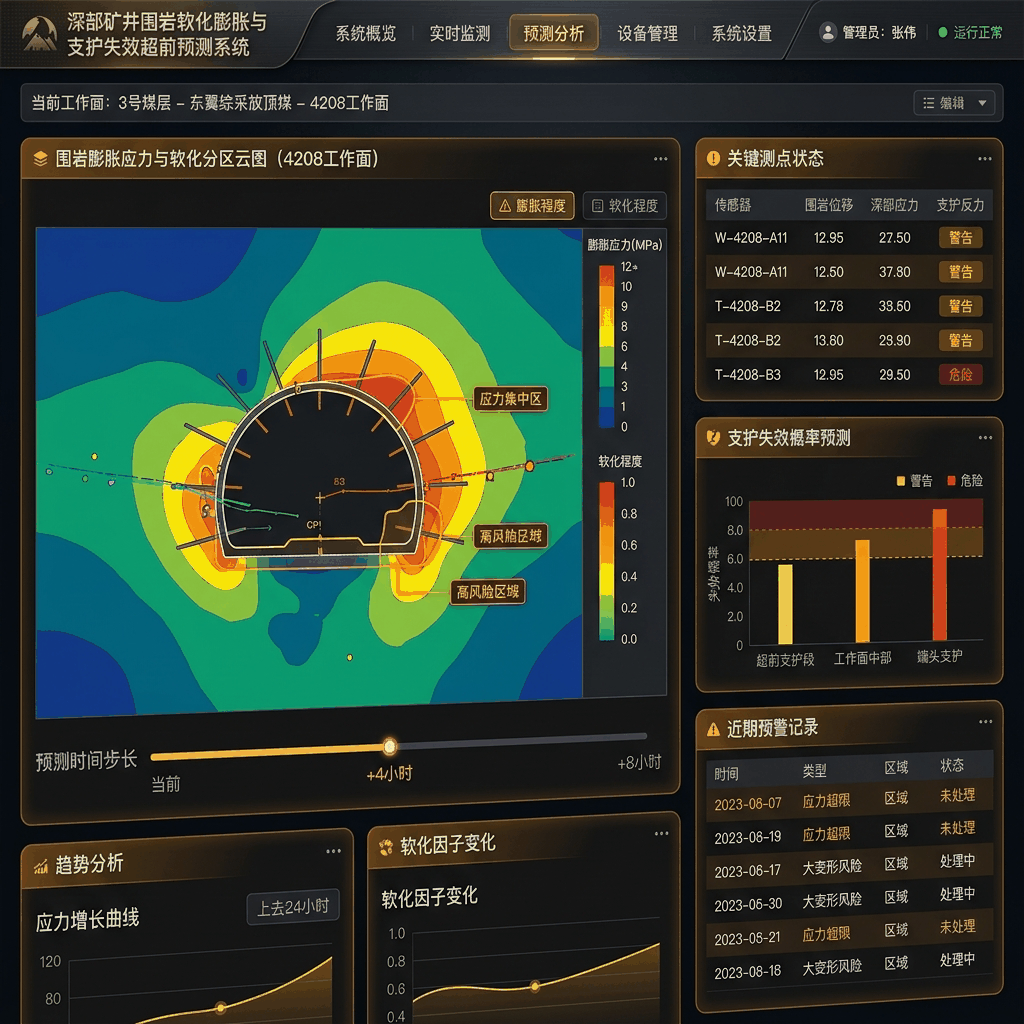Click key measurement points alert icon
The width and height of the screenshot is (1024, 1024).
pyautogui.click(x=713, y=158)
